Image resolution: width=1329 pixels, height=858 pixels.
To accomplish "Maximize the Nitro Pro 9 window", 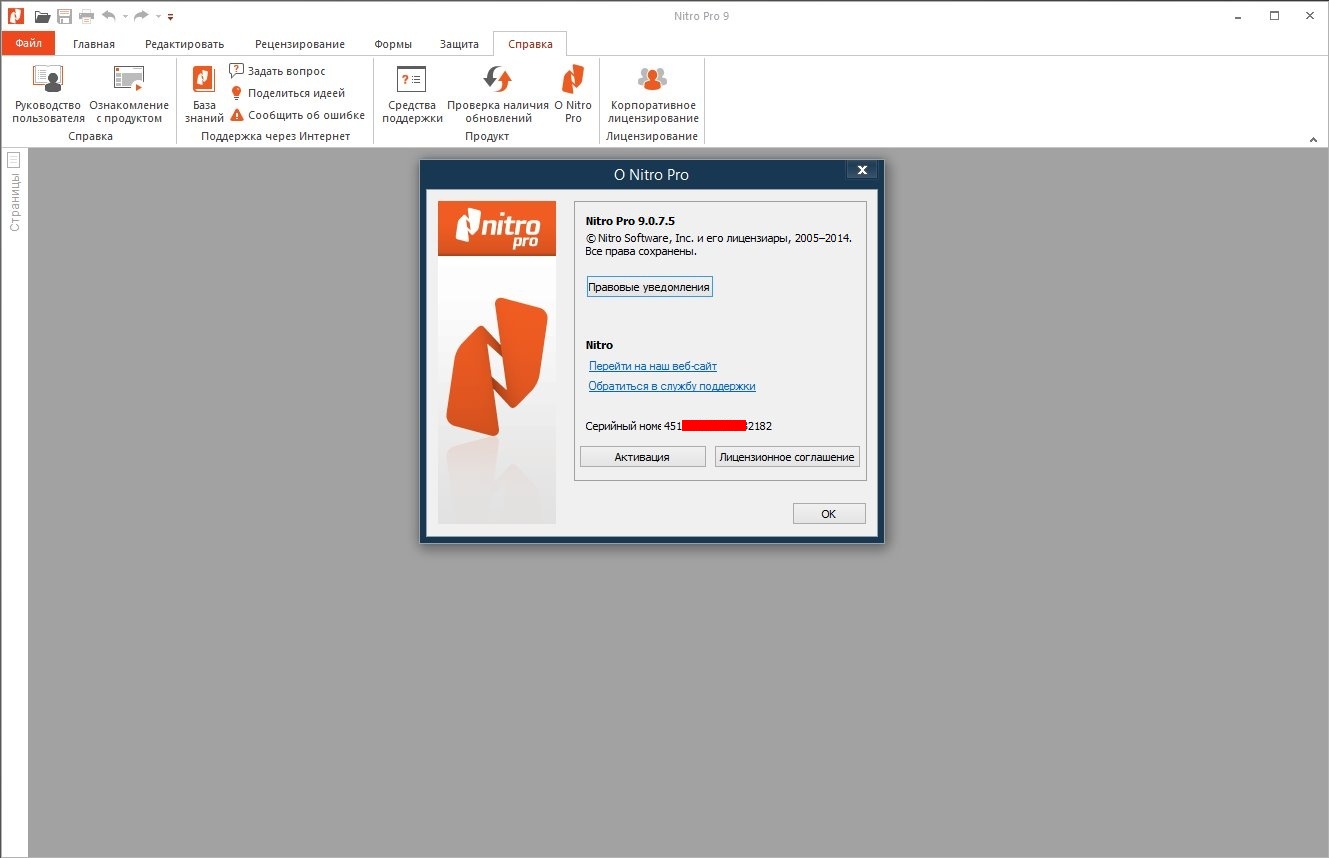I will coord(1275,16).
